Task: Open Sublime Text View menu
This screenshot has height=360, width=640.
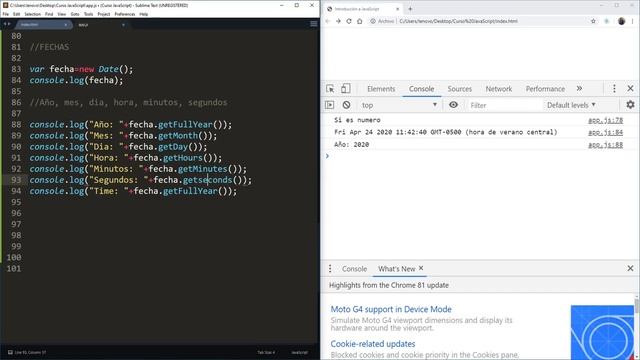Action: [62, 14]
